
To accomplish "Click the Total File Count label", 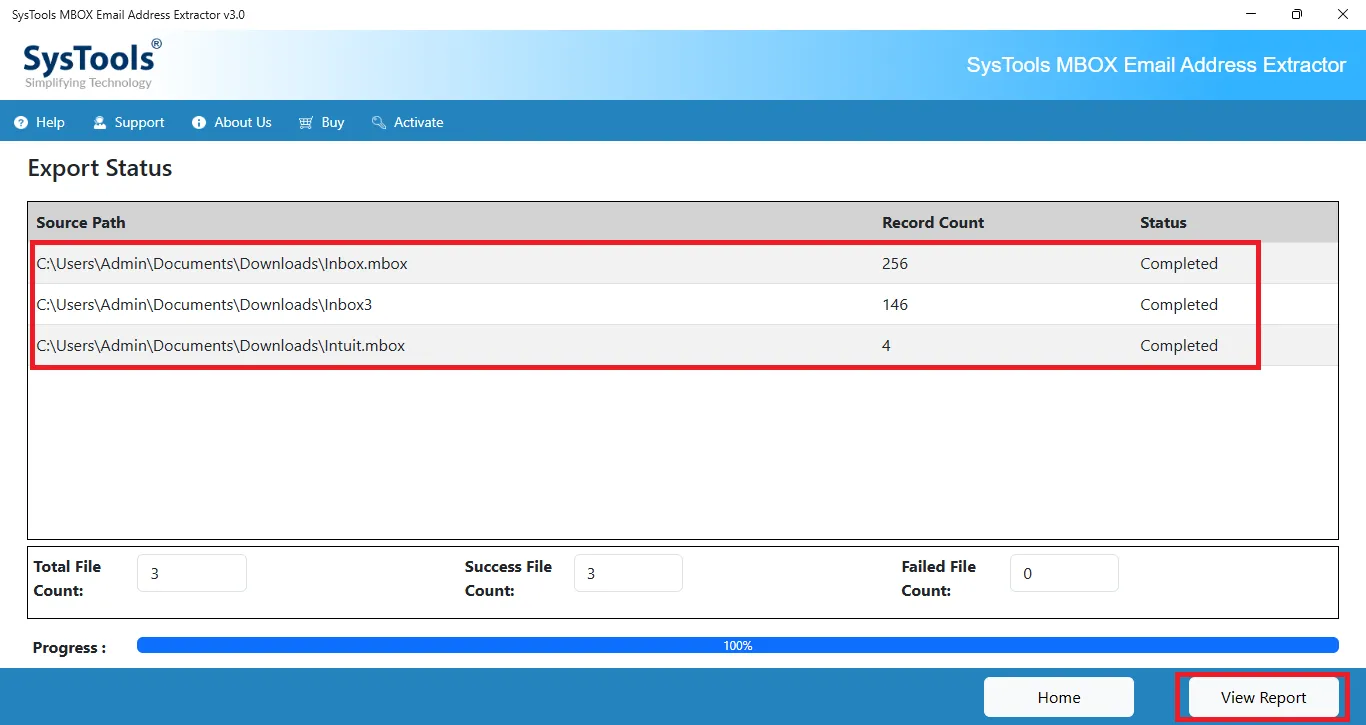I will (x=67, y=578).
